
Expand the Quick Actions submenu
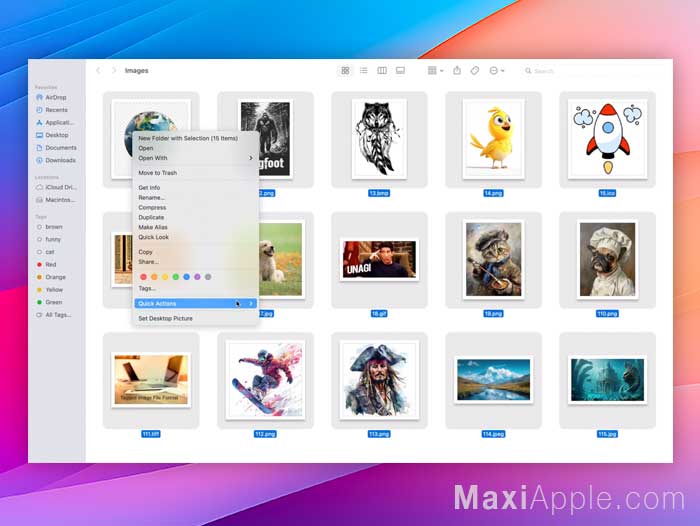[196, 304]
